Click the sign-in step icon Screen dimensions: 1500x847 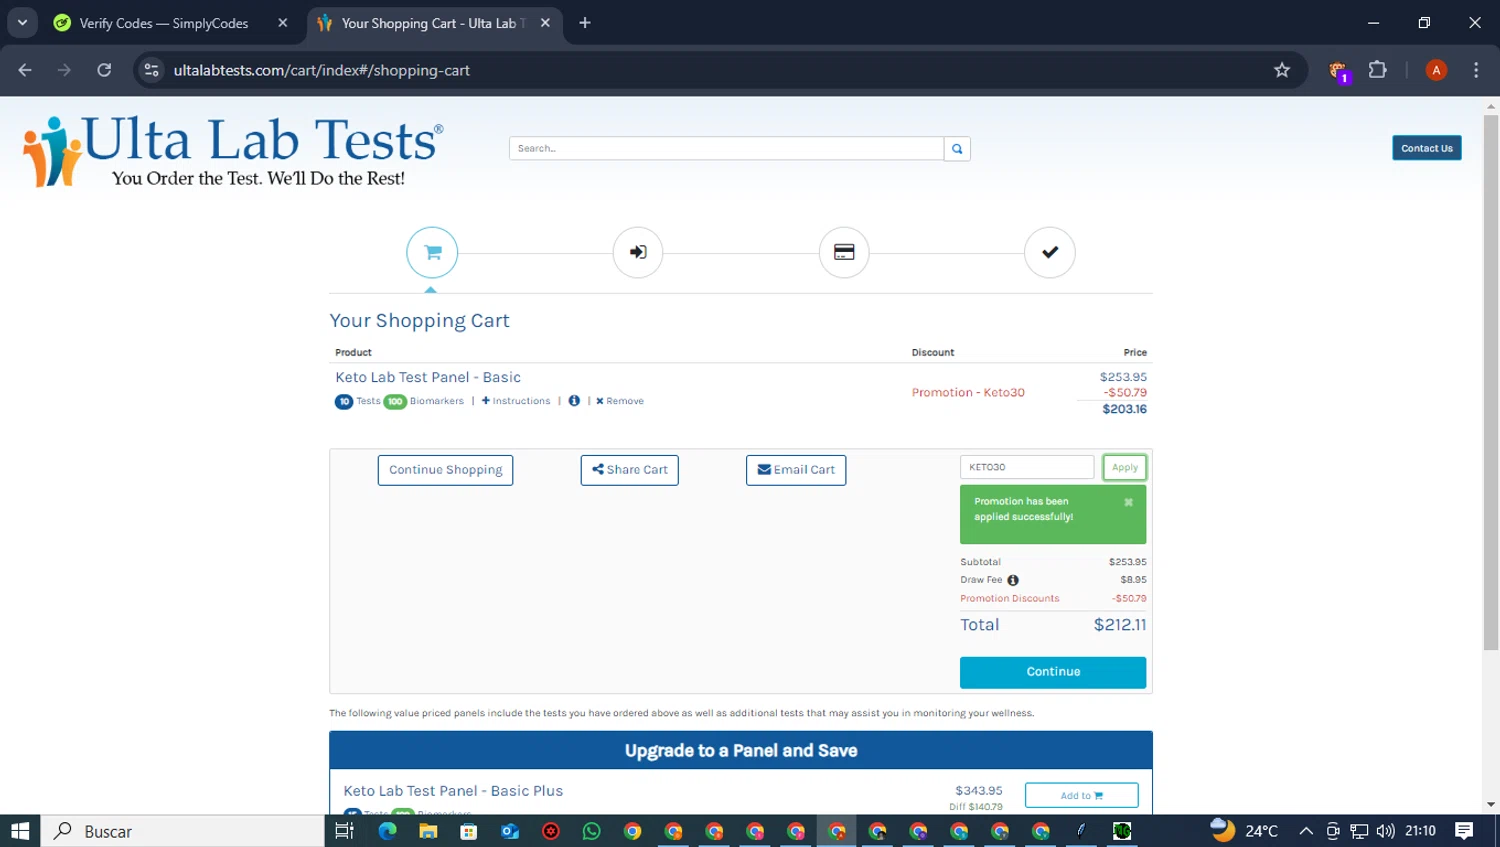[638, 252]
